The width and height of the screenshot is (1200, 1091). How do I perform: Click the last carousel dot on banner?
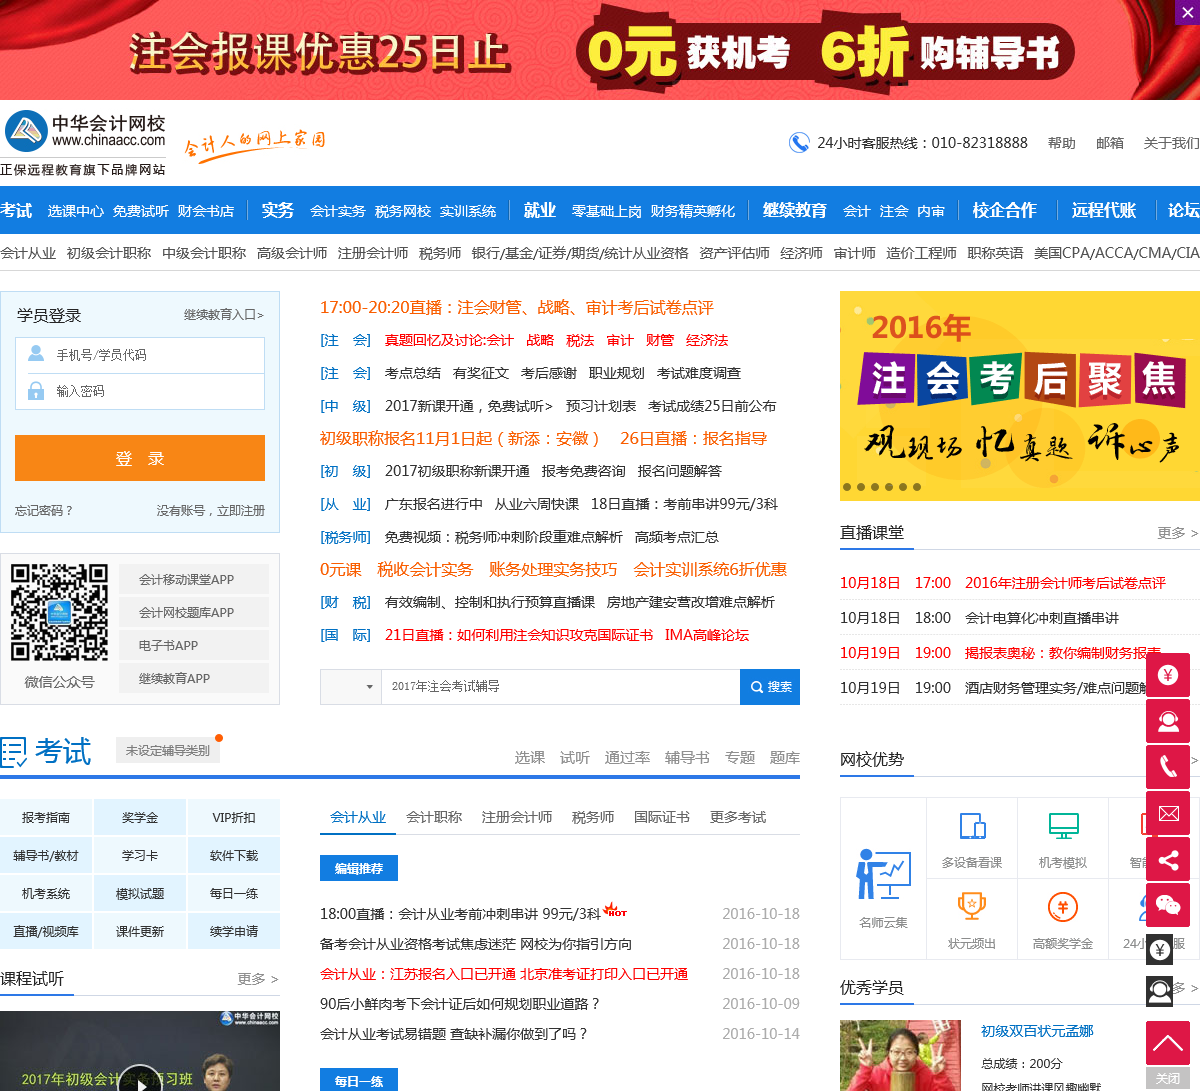[917, 487]
